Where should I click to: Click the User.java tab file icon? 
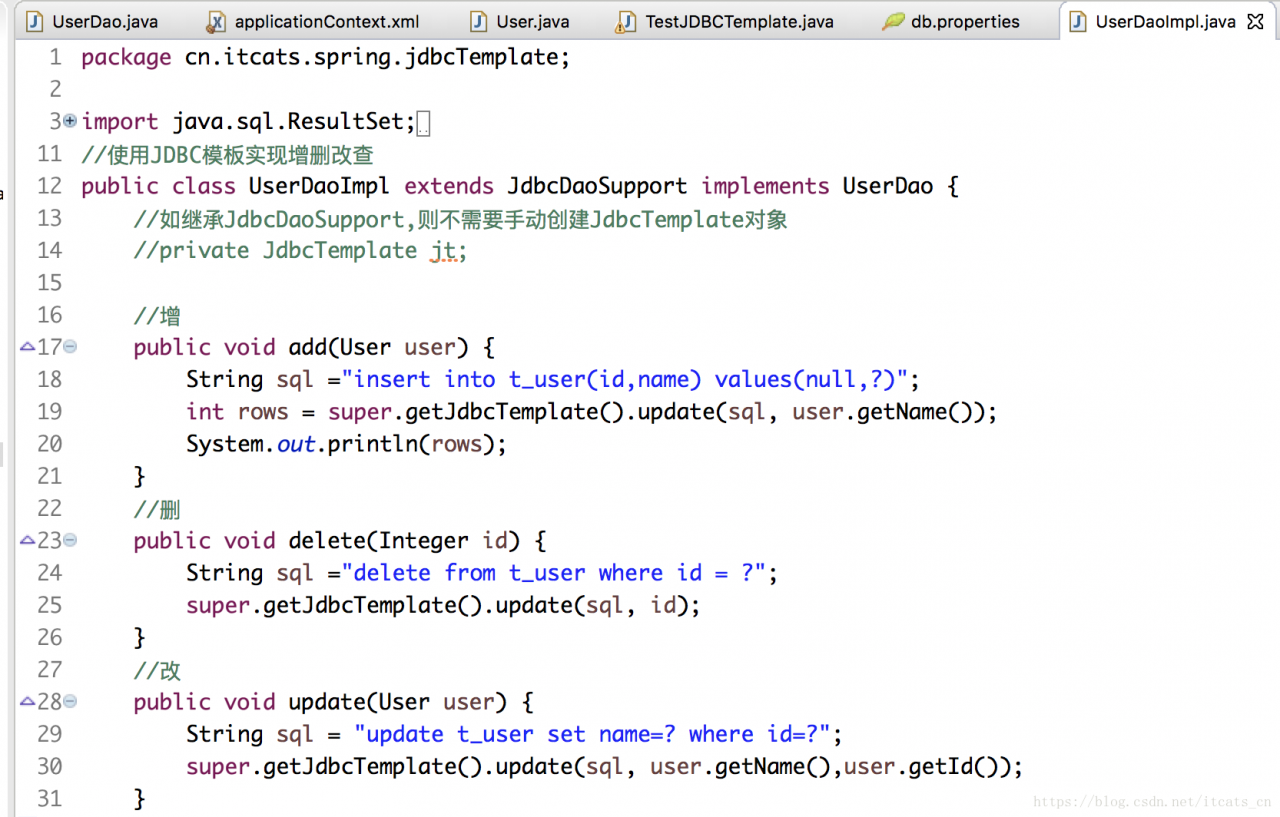pyautogui.click(x=479, y=21)
